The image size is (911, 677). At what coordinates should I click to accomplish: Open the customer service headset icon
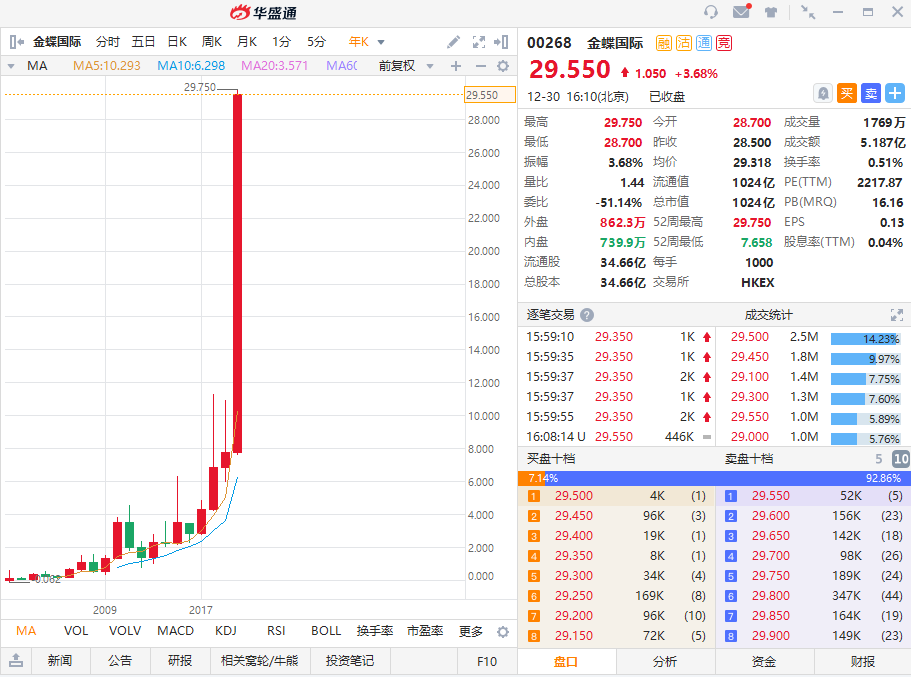click(711, 12)
